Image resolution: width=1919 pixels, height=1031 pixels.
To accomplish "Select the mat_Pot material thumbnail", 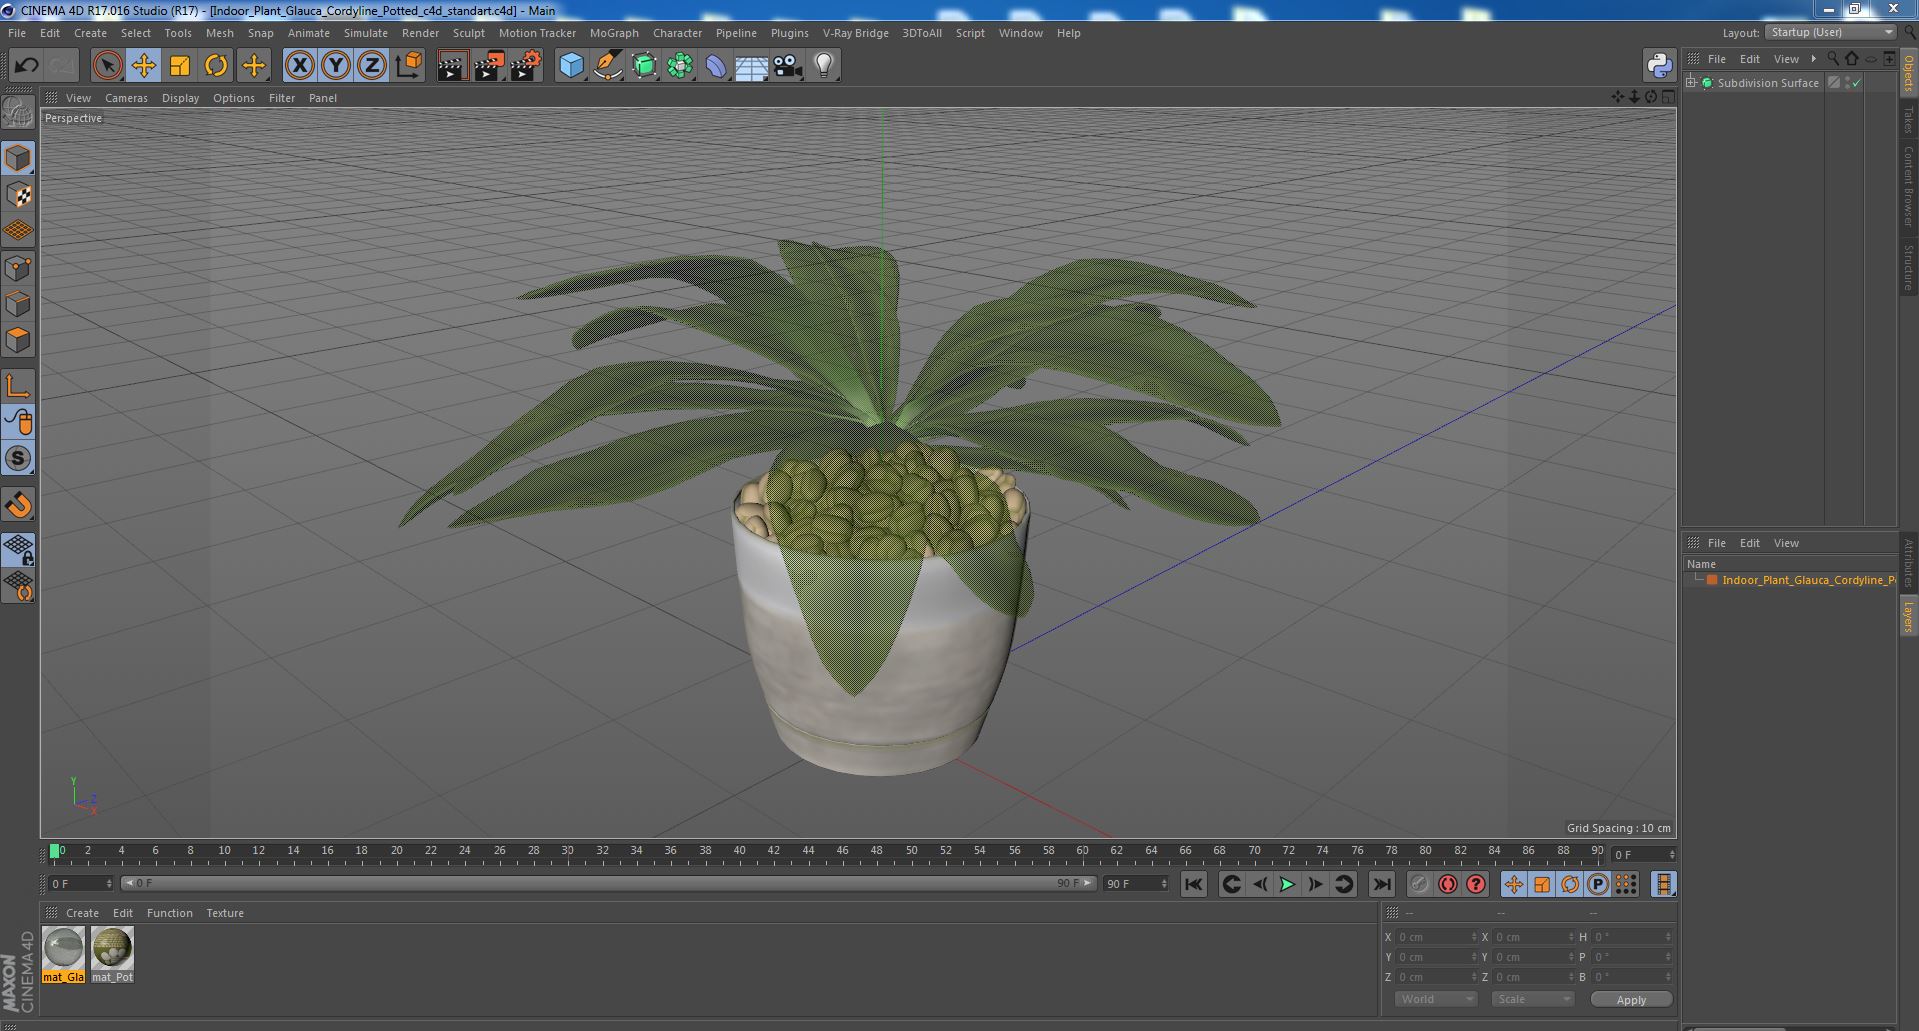I will tap(112, 954).
